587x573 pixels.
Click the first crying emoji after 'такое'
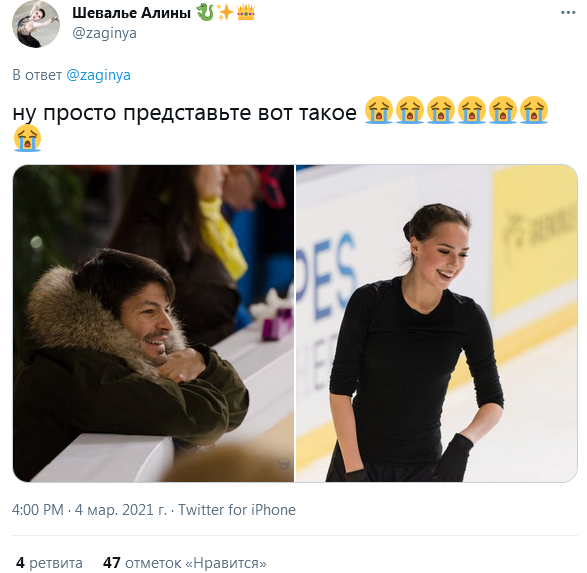click(379, 110)
